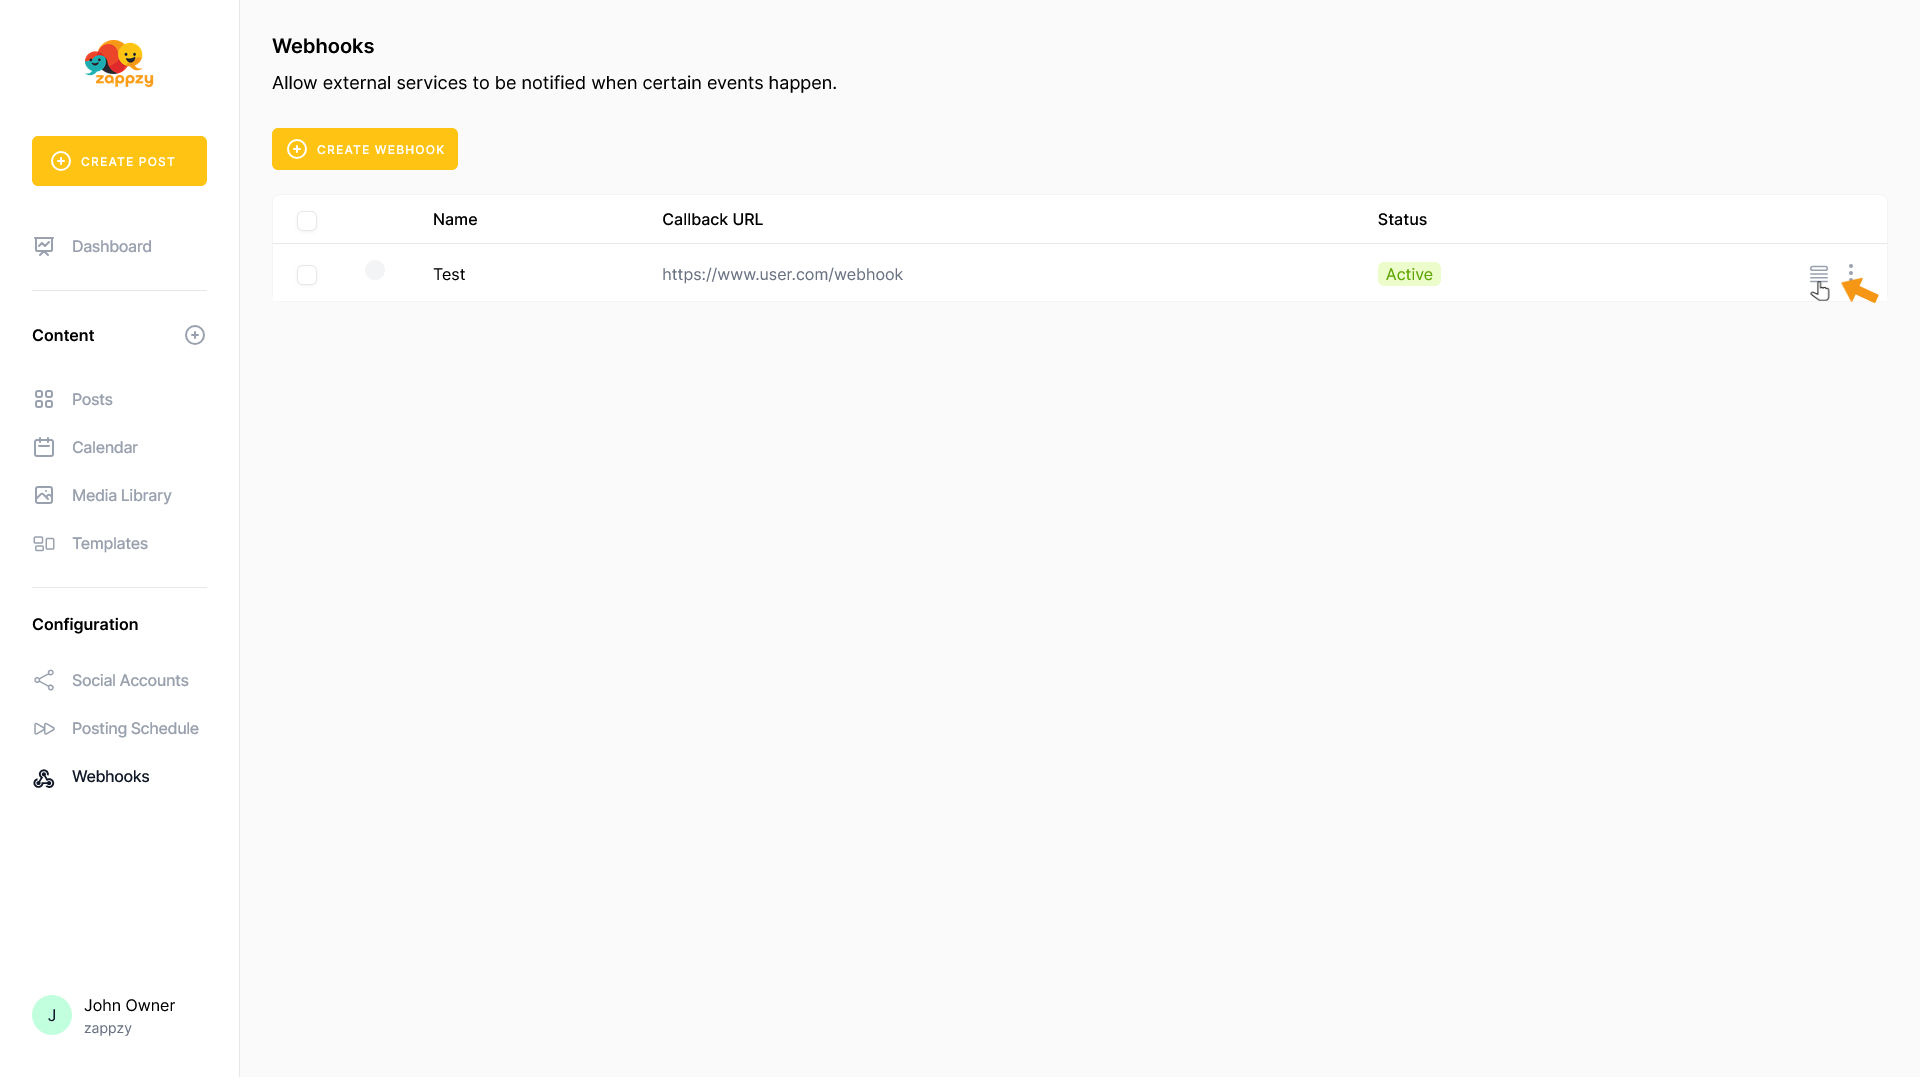Image resolution: width=1920 pixels, height=1080 pixels.
Task: Check the Test webhook row checkbox
Action: [x=307, y=275]
